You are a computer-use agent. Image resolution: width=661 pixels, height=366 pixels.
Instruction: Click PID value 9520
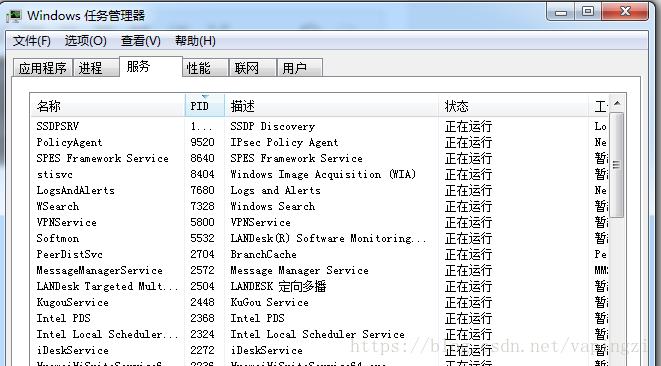click(202, 143)
